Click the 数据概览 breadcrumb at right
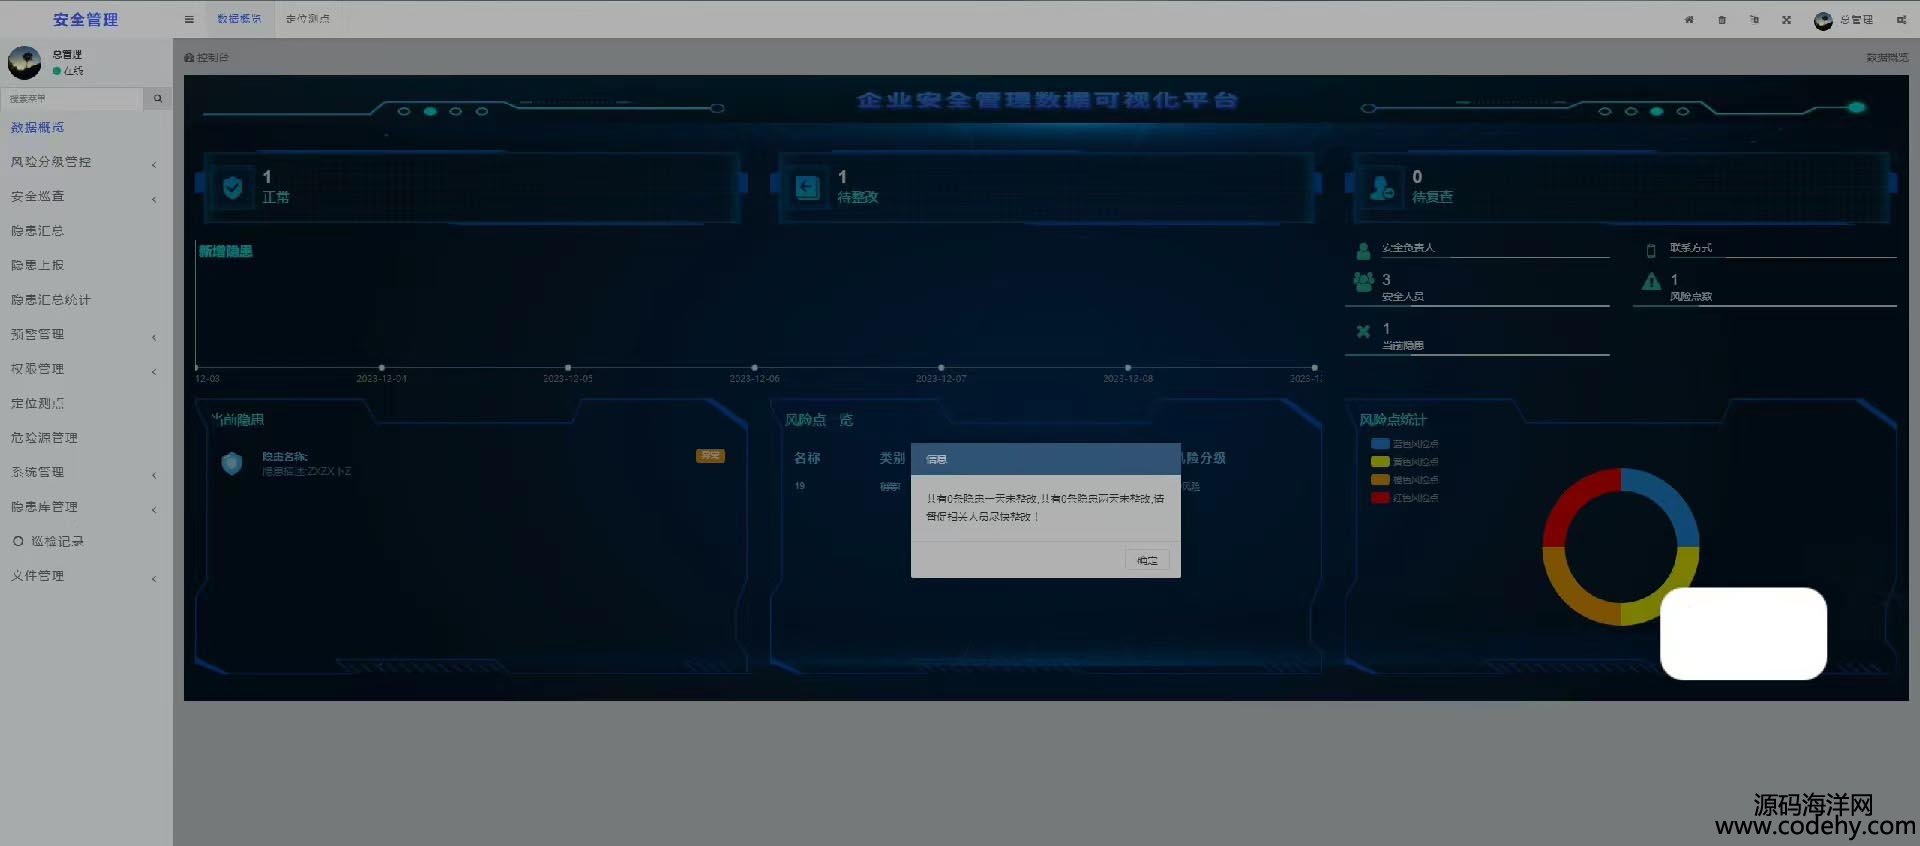This screenshot has height=846, width=1920. [1887, 58]
